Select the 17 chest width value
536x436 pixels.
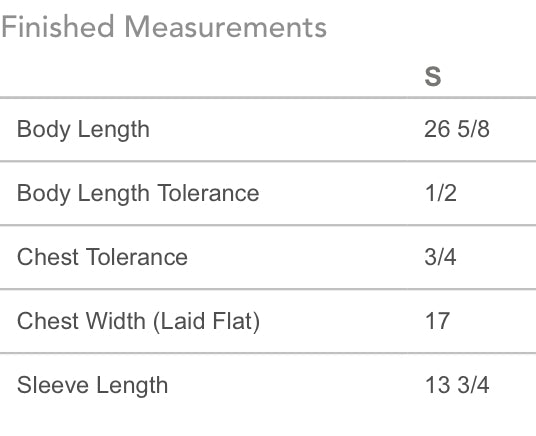click(x=437, y=321)
